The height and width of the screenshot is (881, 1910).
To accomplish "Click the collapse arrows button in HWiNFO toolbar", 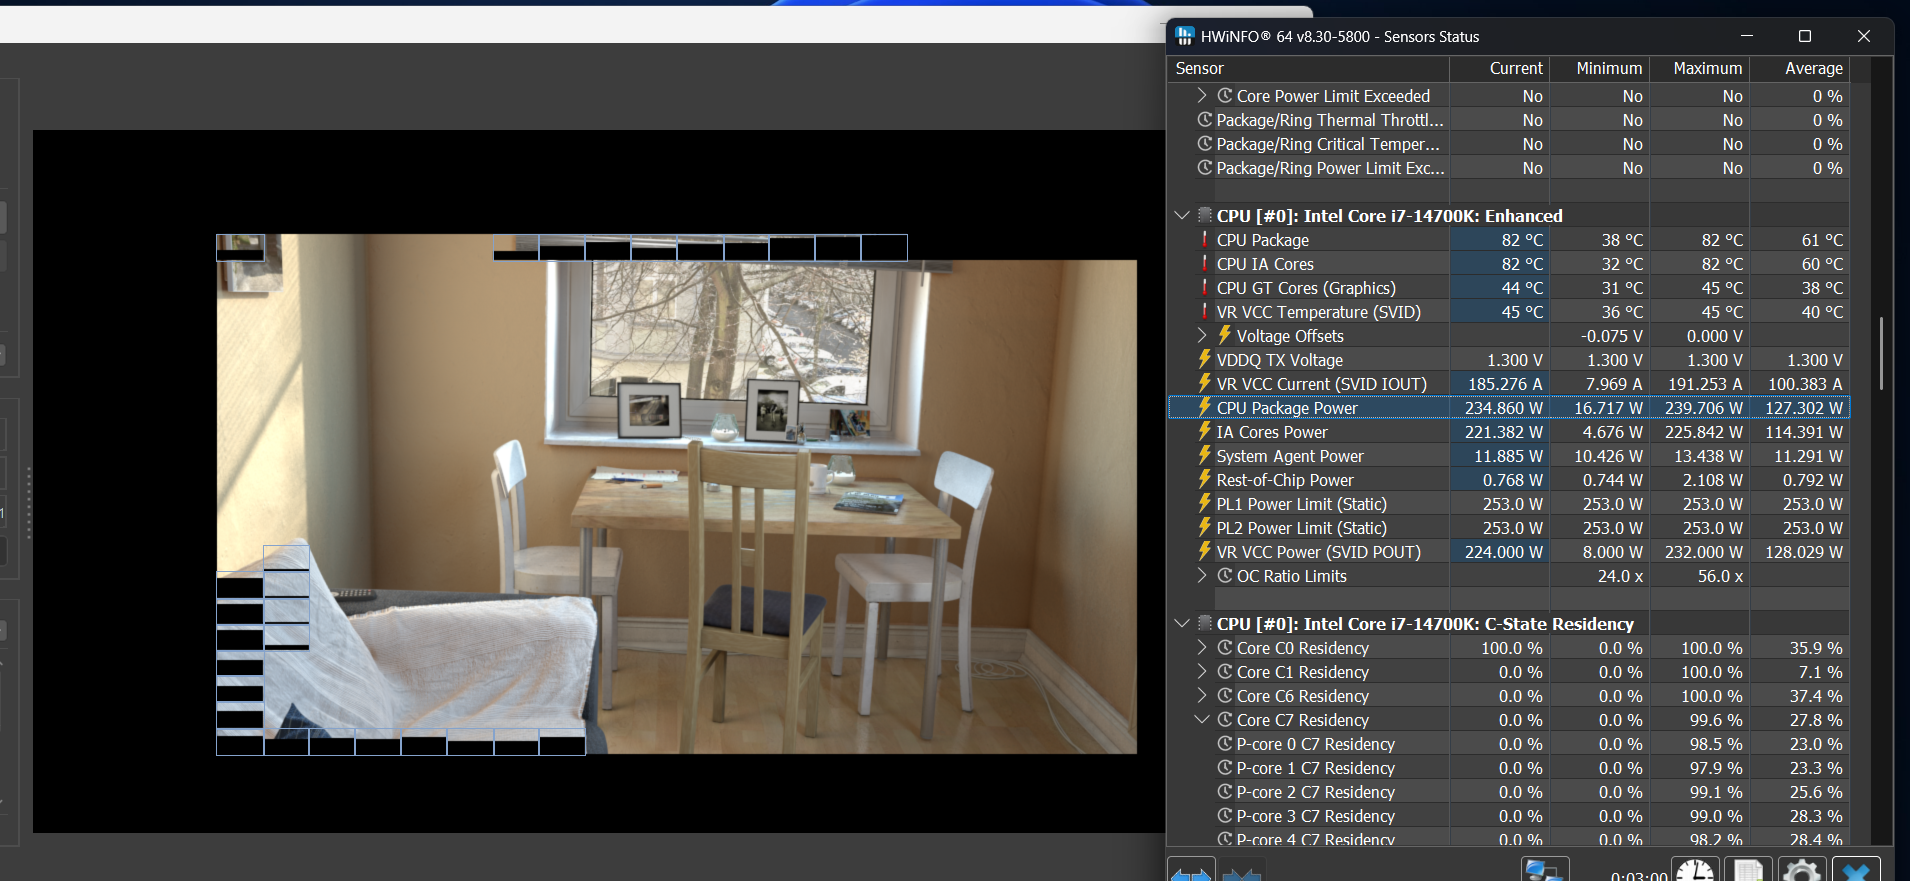I will 1241,871.
